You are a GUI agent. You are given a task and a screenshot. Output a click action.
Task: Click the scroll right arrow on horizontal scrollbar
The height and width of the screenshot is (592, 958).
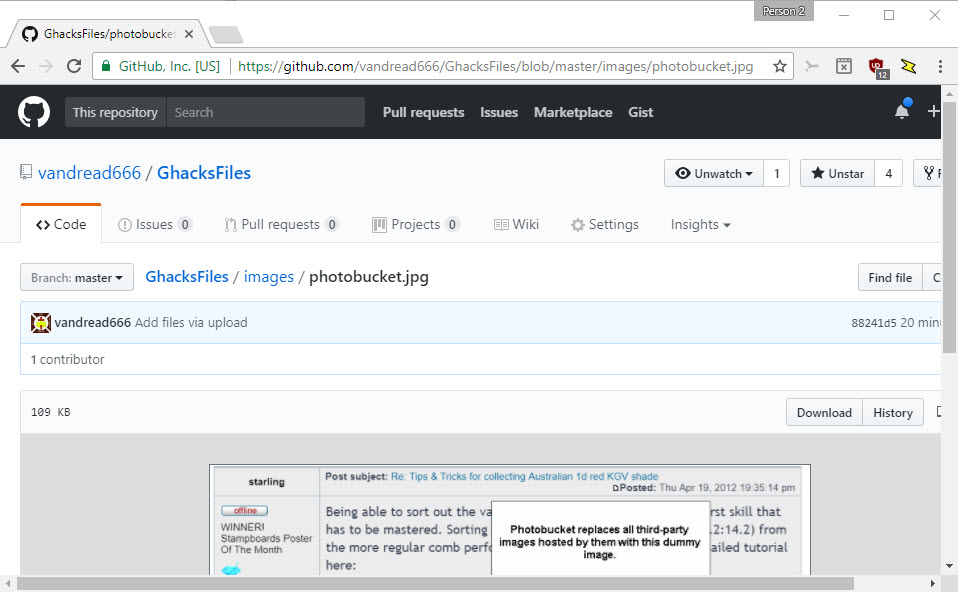tap(932, 583)
